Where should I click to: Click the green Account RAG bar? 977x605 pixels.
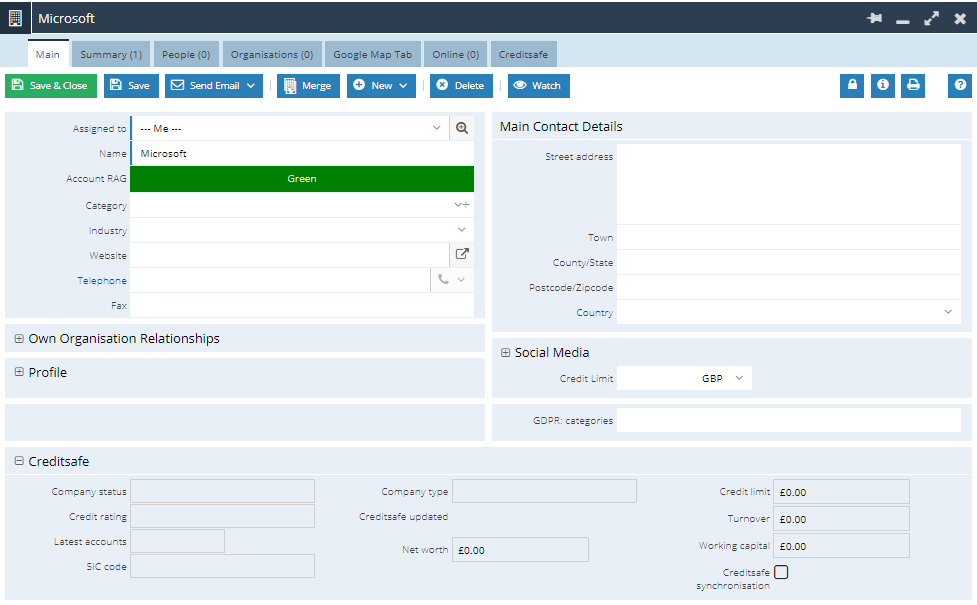click(x=302, y=179)
